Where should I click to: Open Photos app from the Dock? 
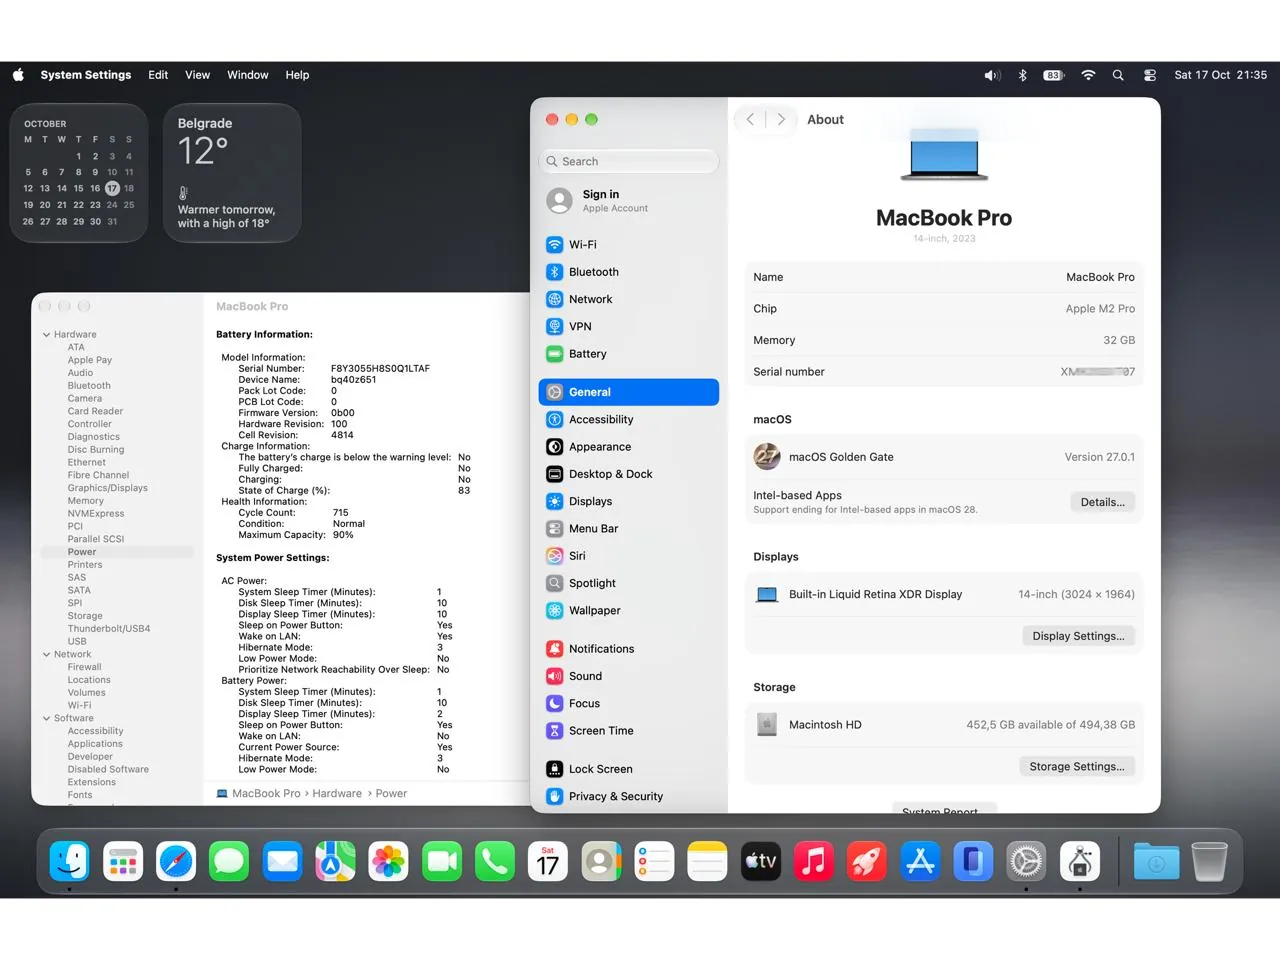tap(388, 861)
